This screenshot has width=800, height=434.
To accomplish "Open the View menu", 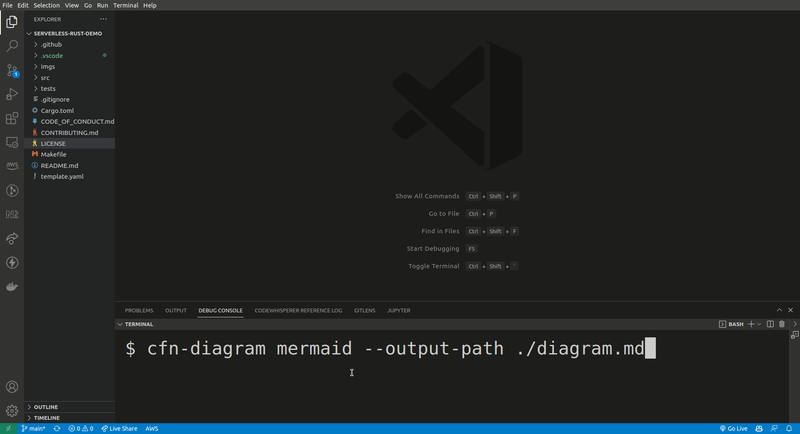I will [x=71, y=5].
